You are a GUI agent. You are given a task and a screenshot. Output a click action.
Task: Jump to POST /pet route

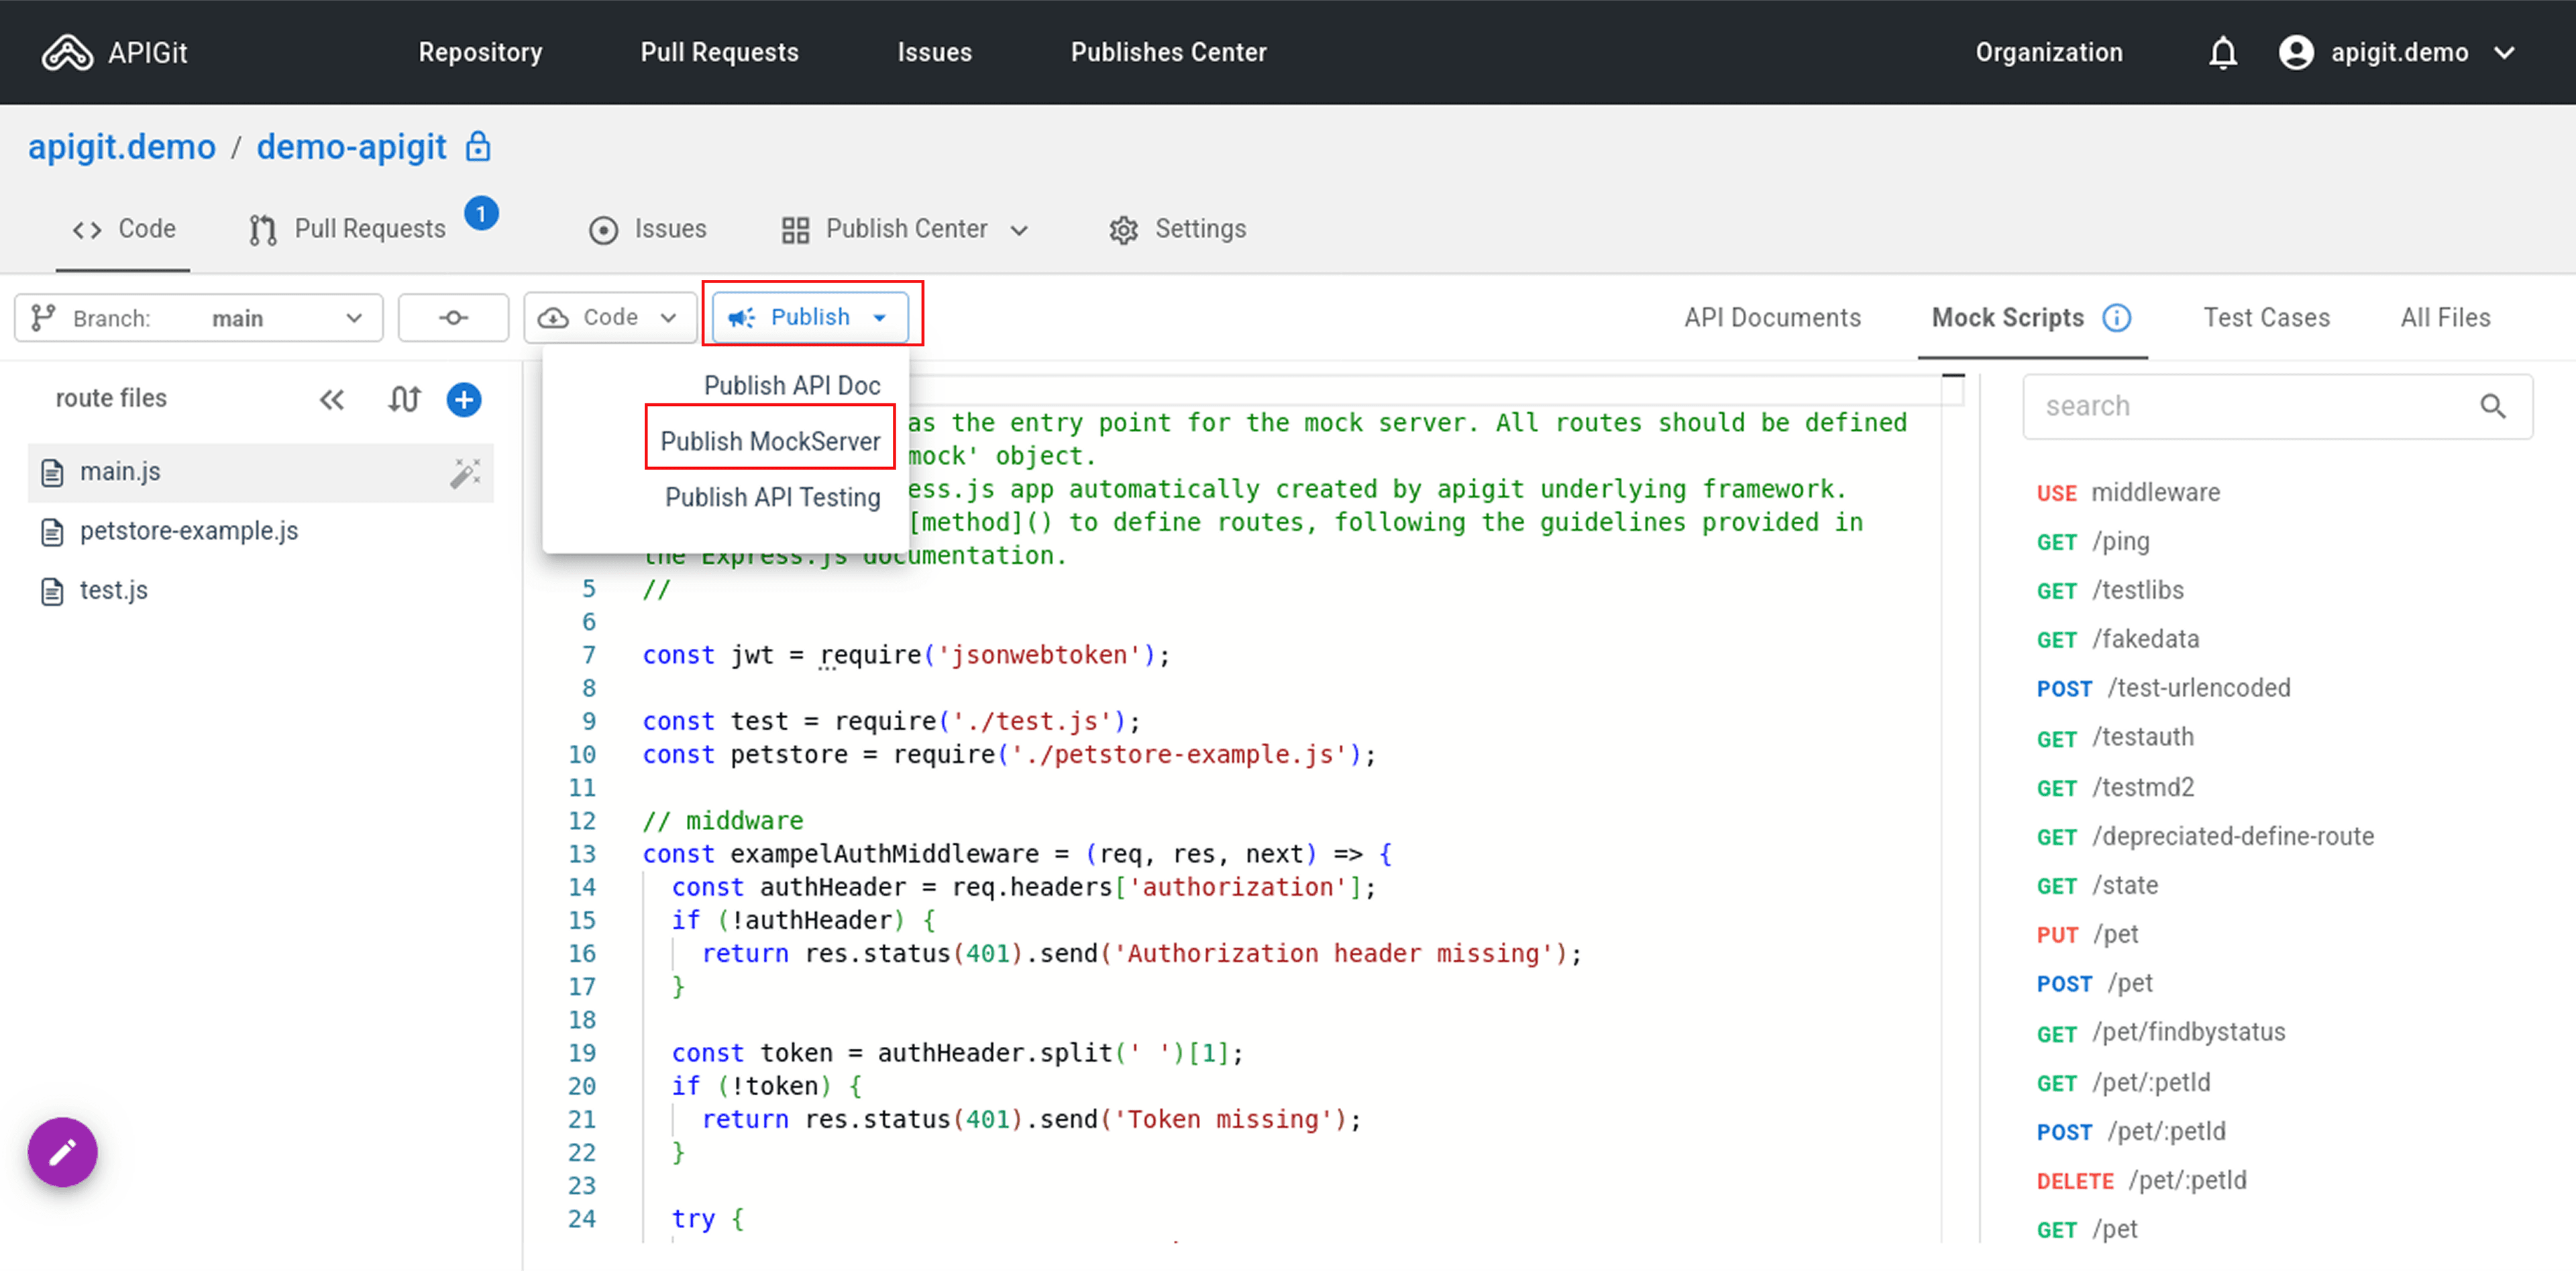[2094, 983]
